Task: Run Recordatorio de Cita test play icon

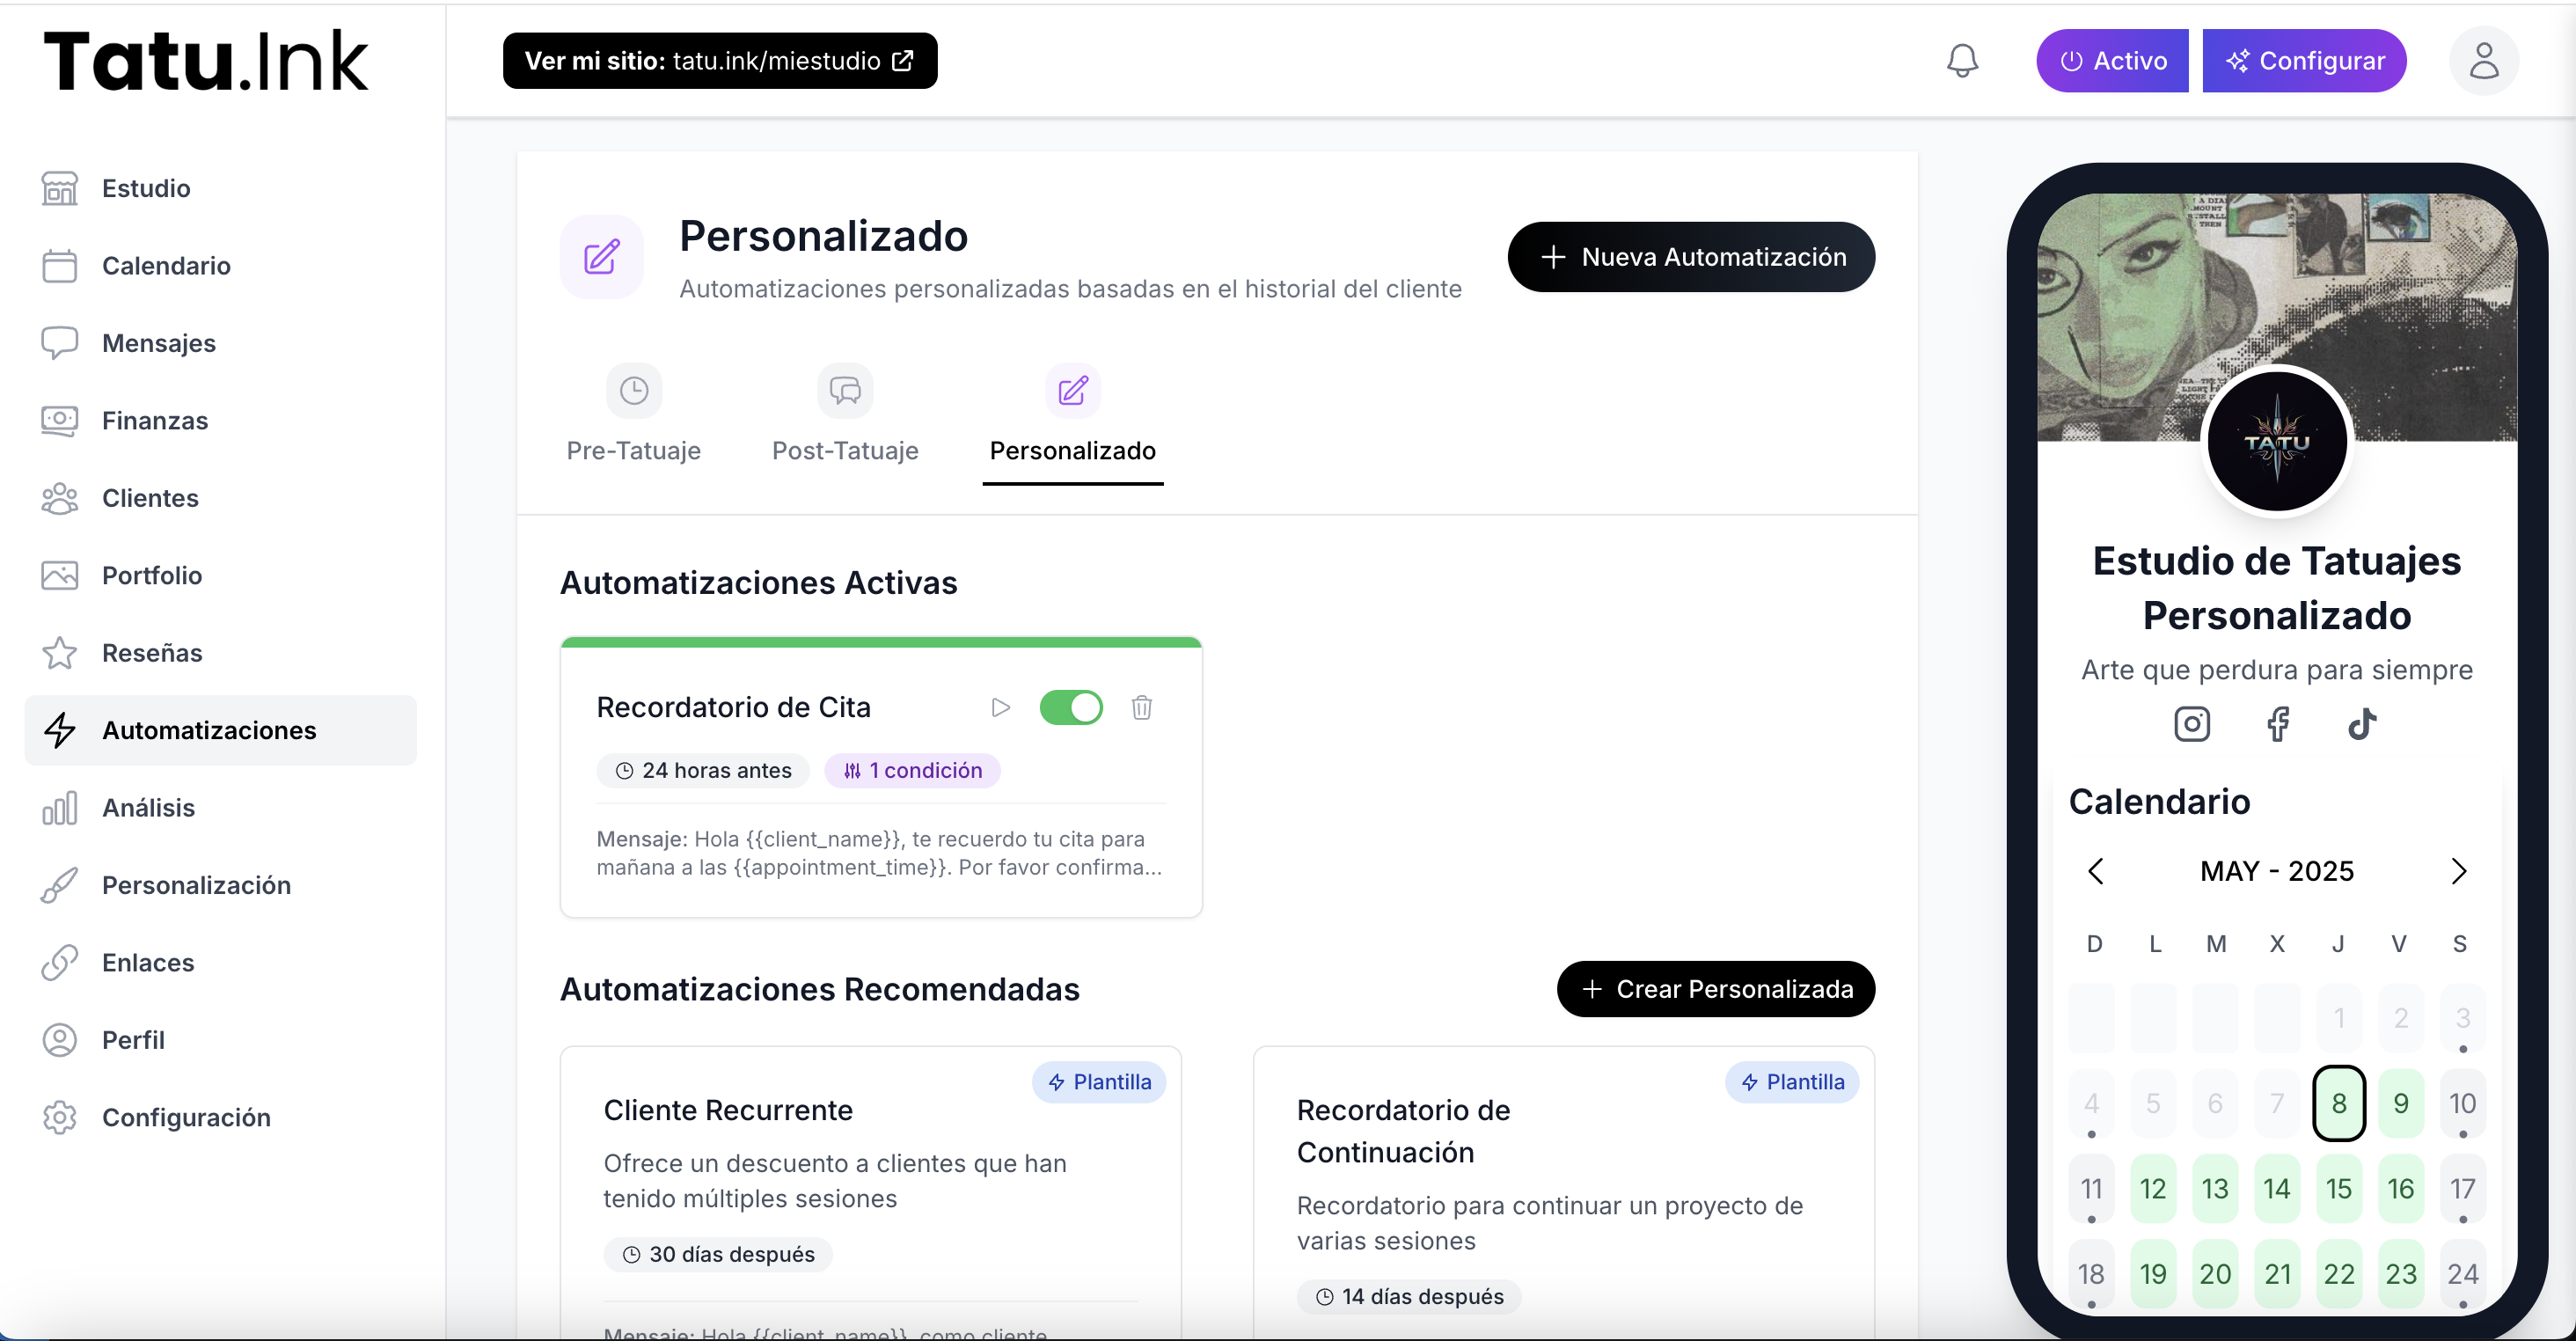Action: pyautogui.click(x=1000, y=708)
